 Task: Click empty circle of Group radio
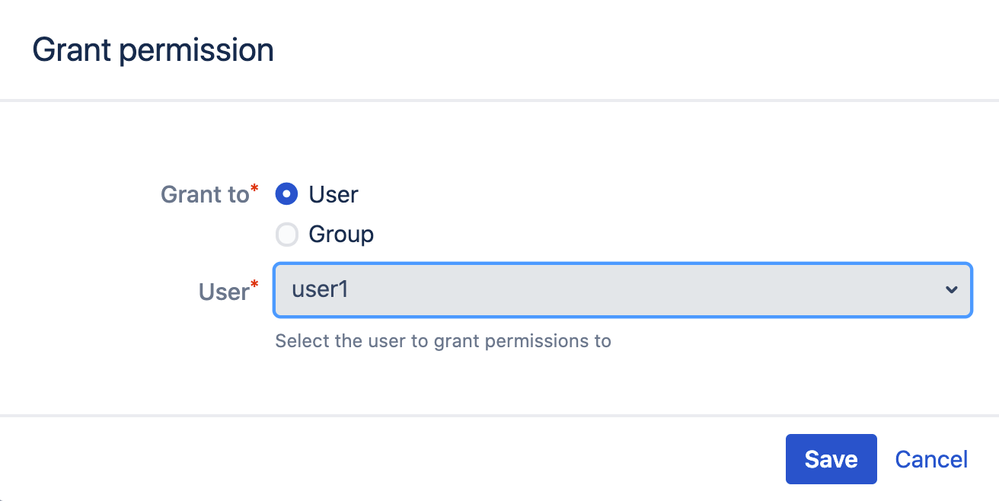coord(287,234)
